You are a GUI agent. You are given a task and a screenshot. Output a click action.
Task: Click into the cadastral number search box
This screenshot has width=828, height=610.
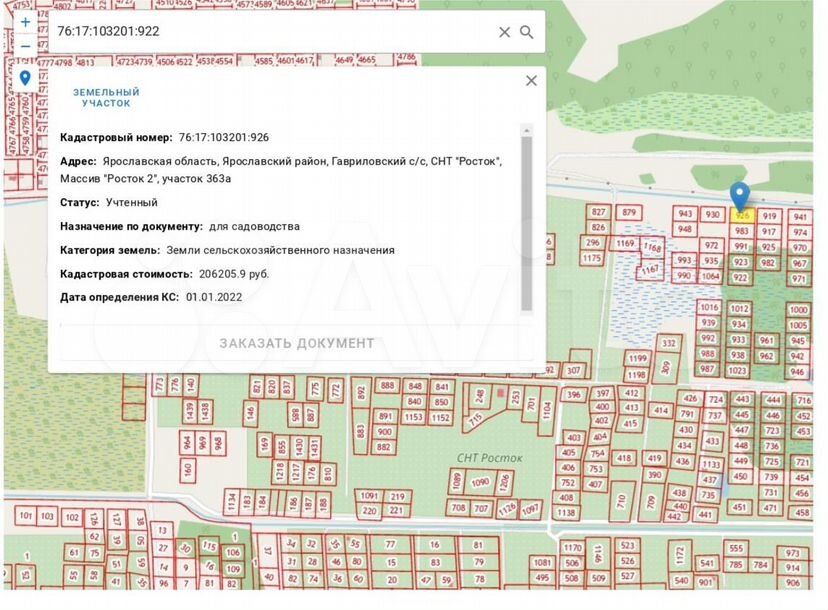270,32
